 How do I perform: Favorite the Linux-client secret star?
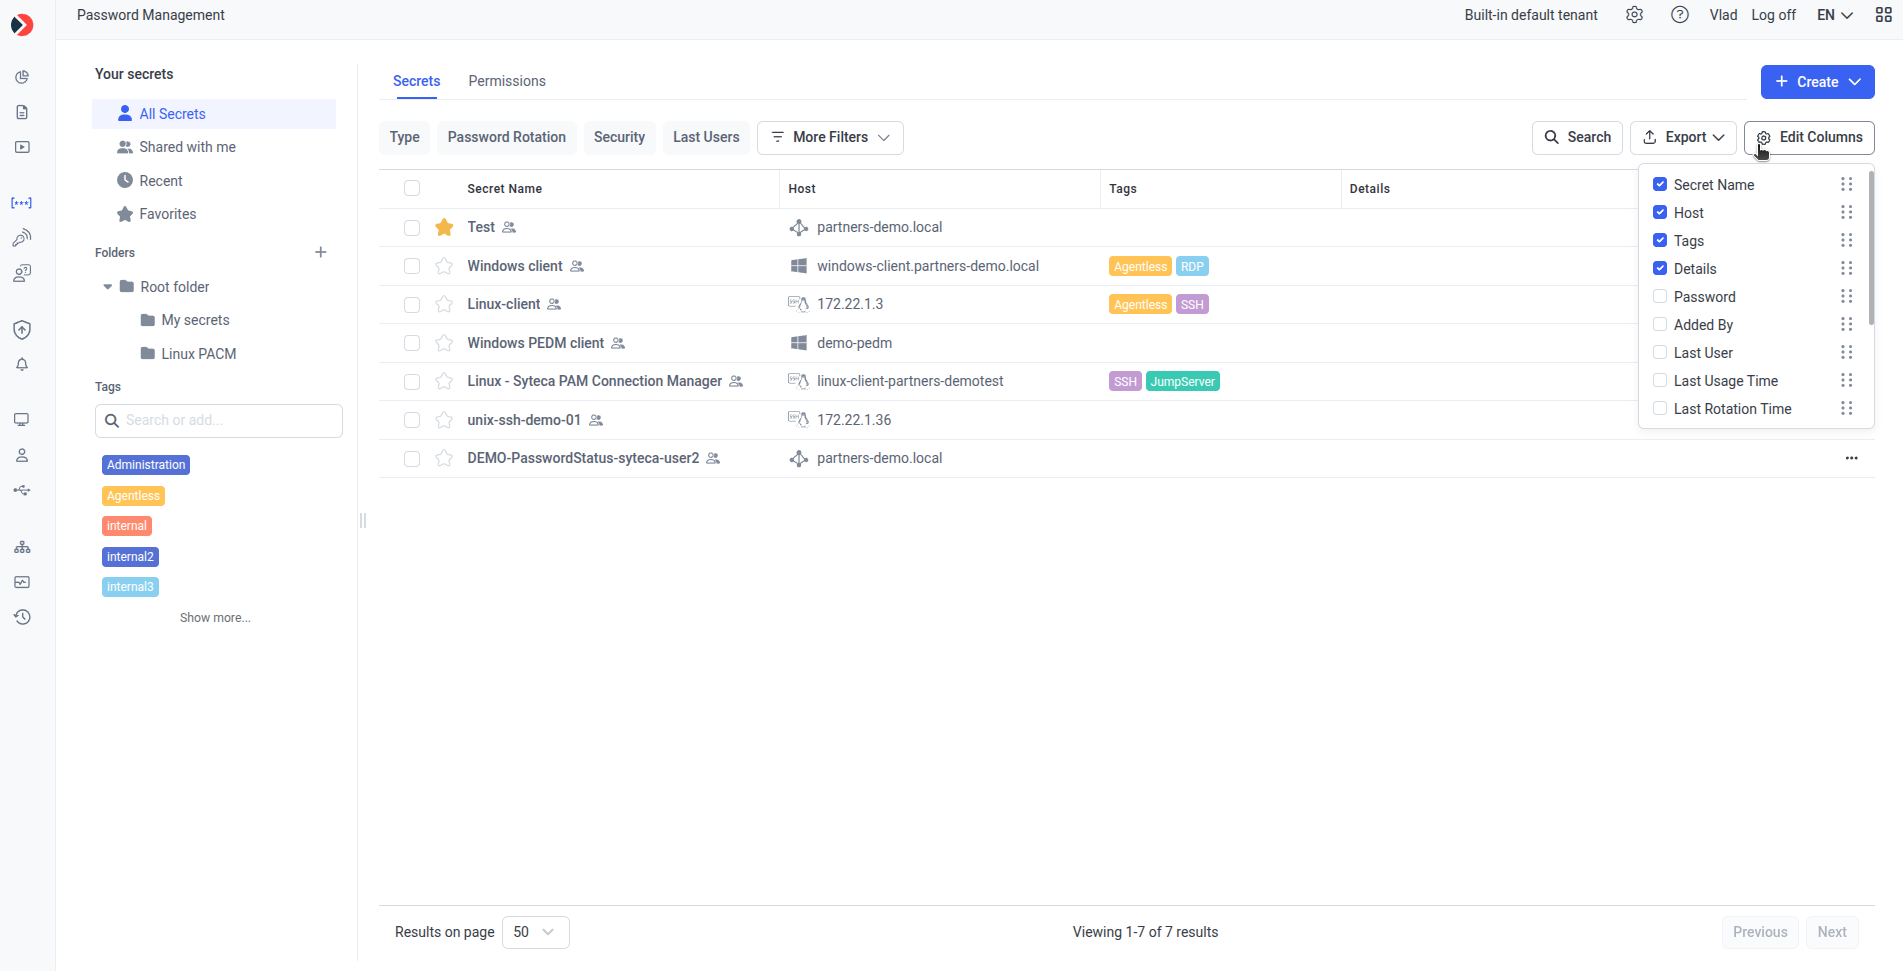point(444,304)
